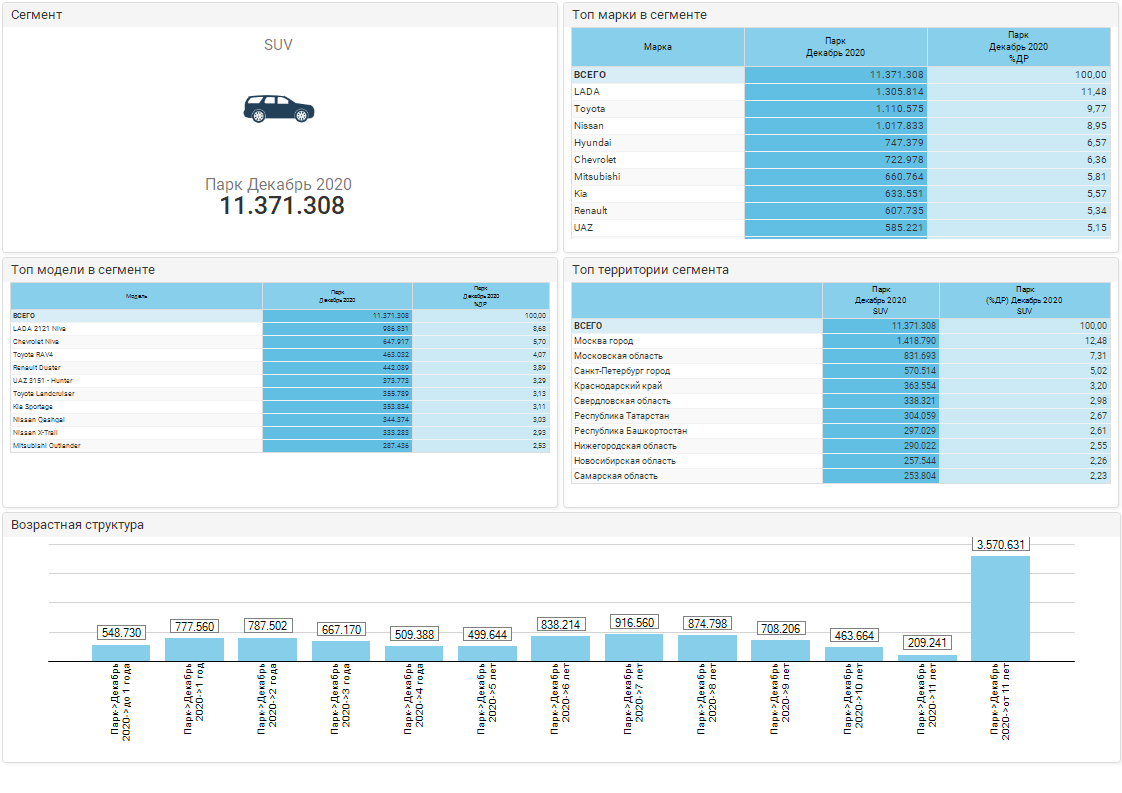Select the bar with value 548.730

tap(121, 652)
